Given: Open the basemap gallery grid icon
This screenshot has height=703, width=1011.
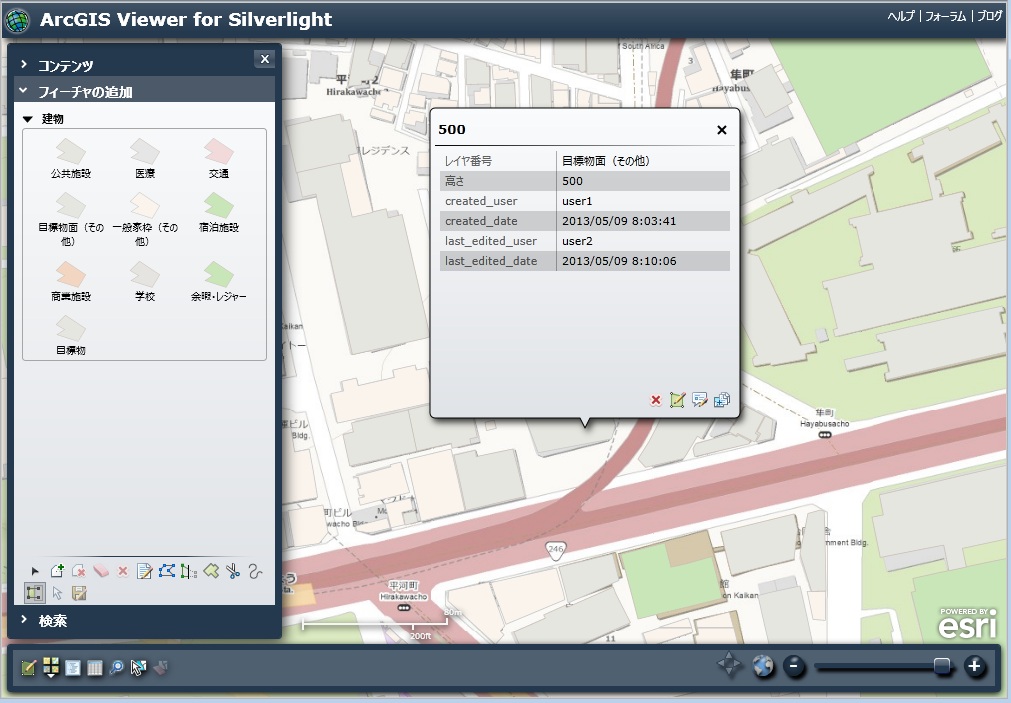Looking at the screenshot, I should 51,668.
